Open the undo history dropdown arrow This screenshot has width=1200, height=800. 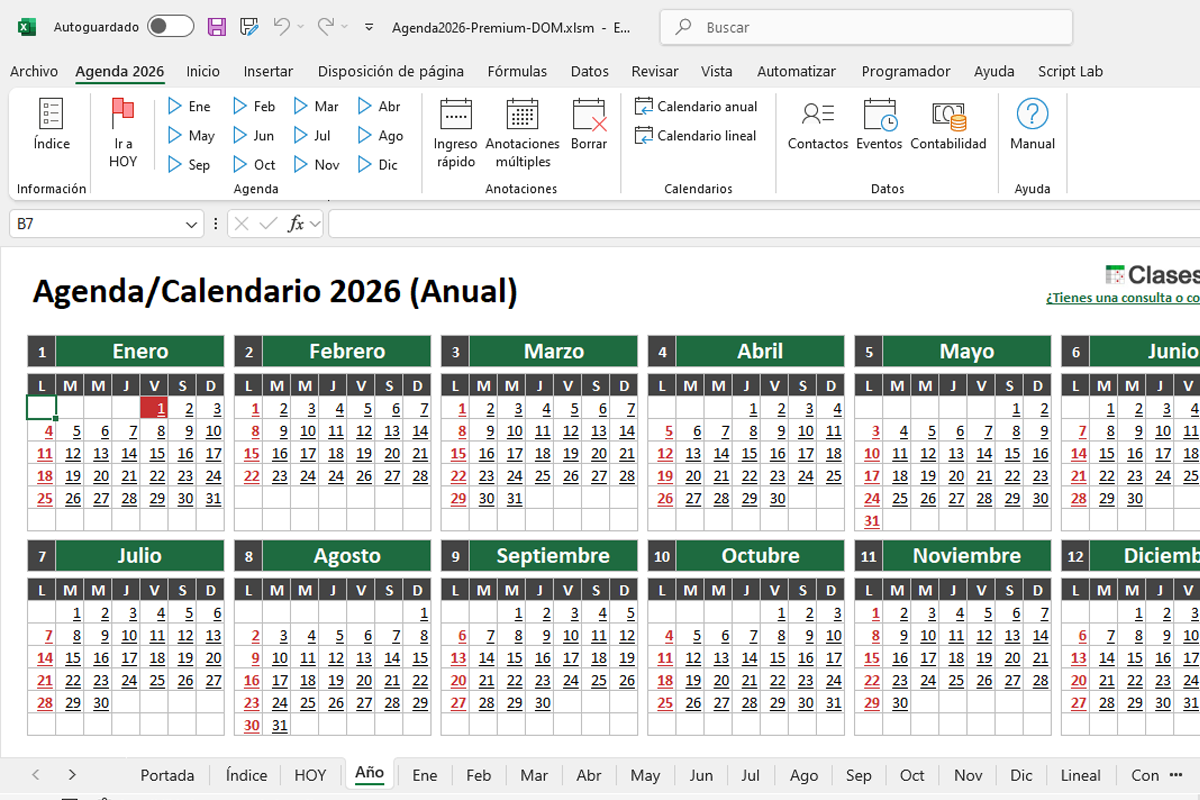[x=302, y=27]
